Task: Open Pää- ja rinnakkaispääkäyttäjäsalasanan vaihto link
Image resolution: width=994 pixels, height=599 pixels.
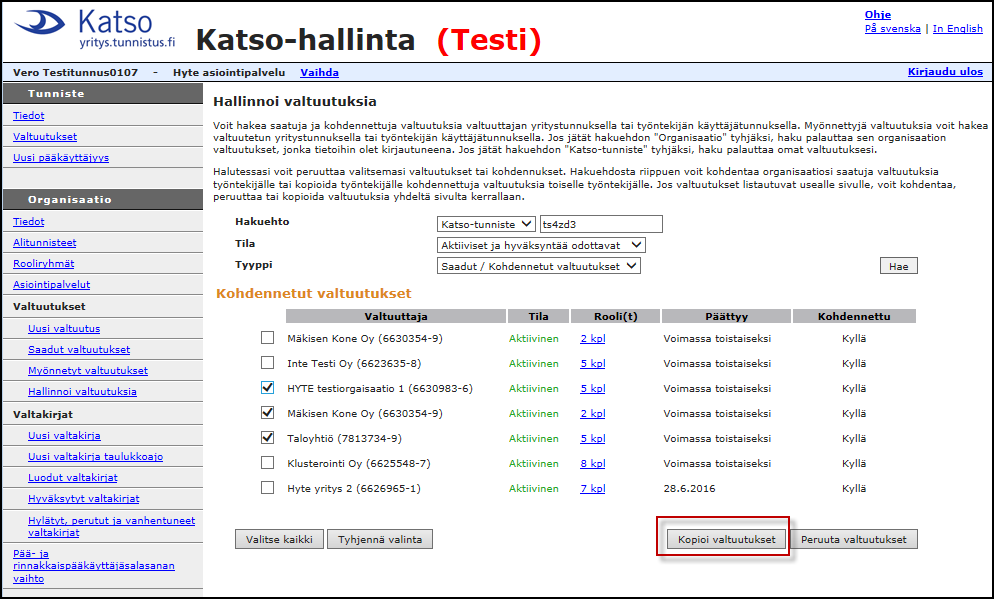Action: pos(94,565)
